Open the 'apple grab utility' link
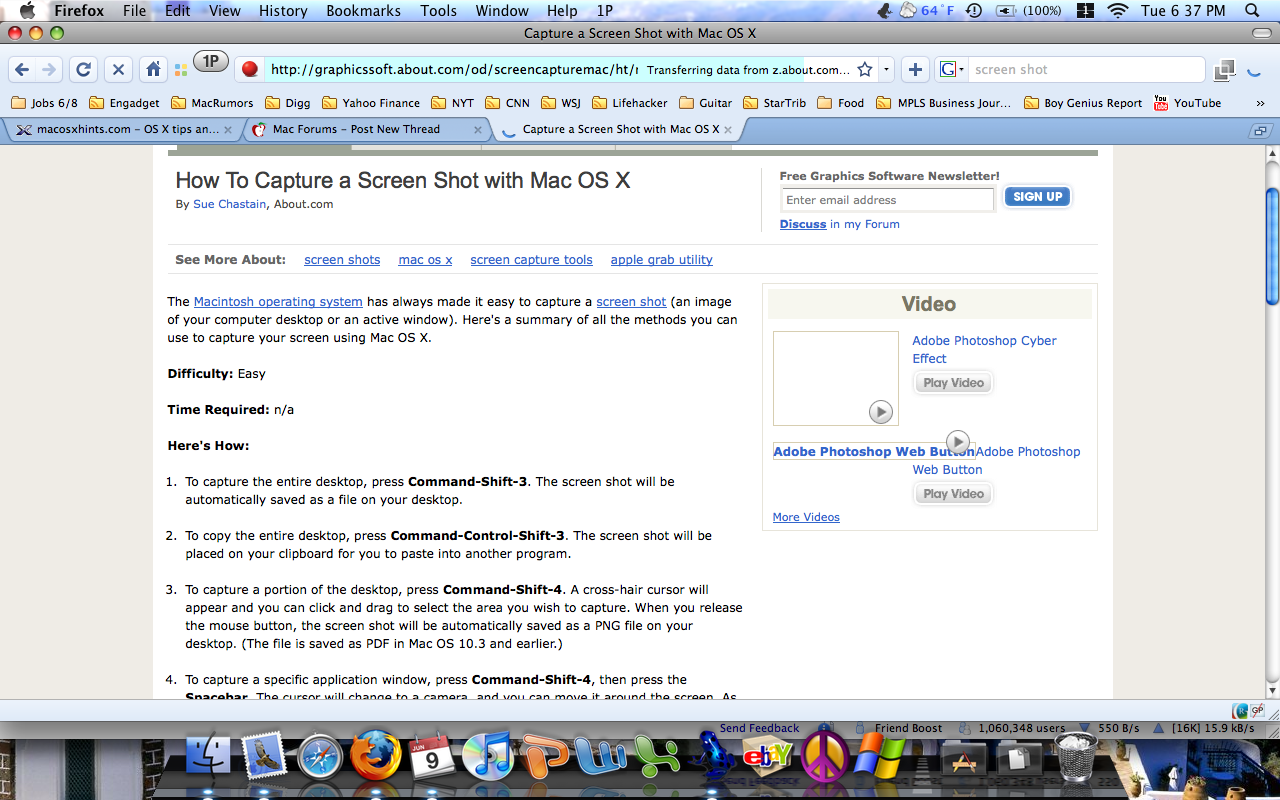The image size is (1280, 800). [x=661, y=260]
